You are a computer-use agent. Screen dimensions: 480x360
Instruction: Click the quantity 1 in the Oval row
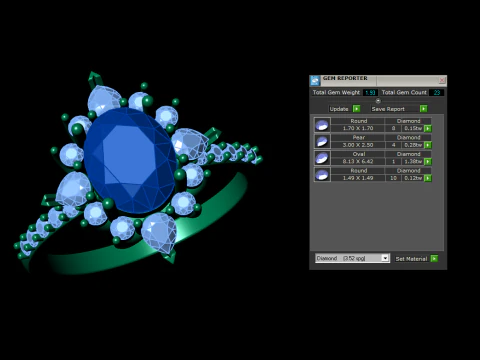394,161
